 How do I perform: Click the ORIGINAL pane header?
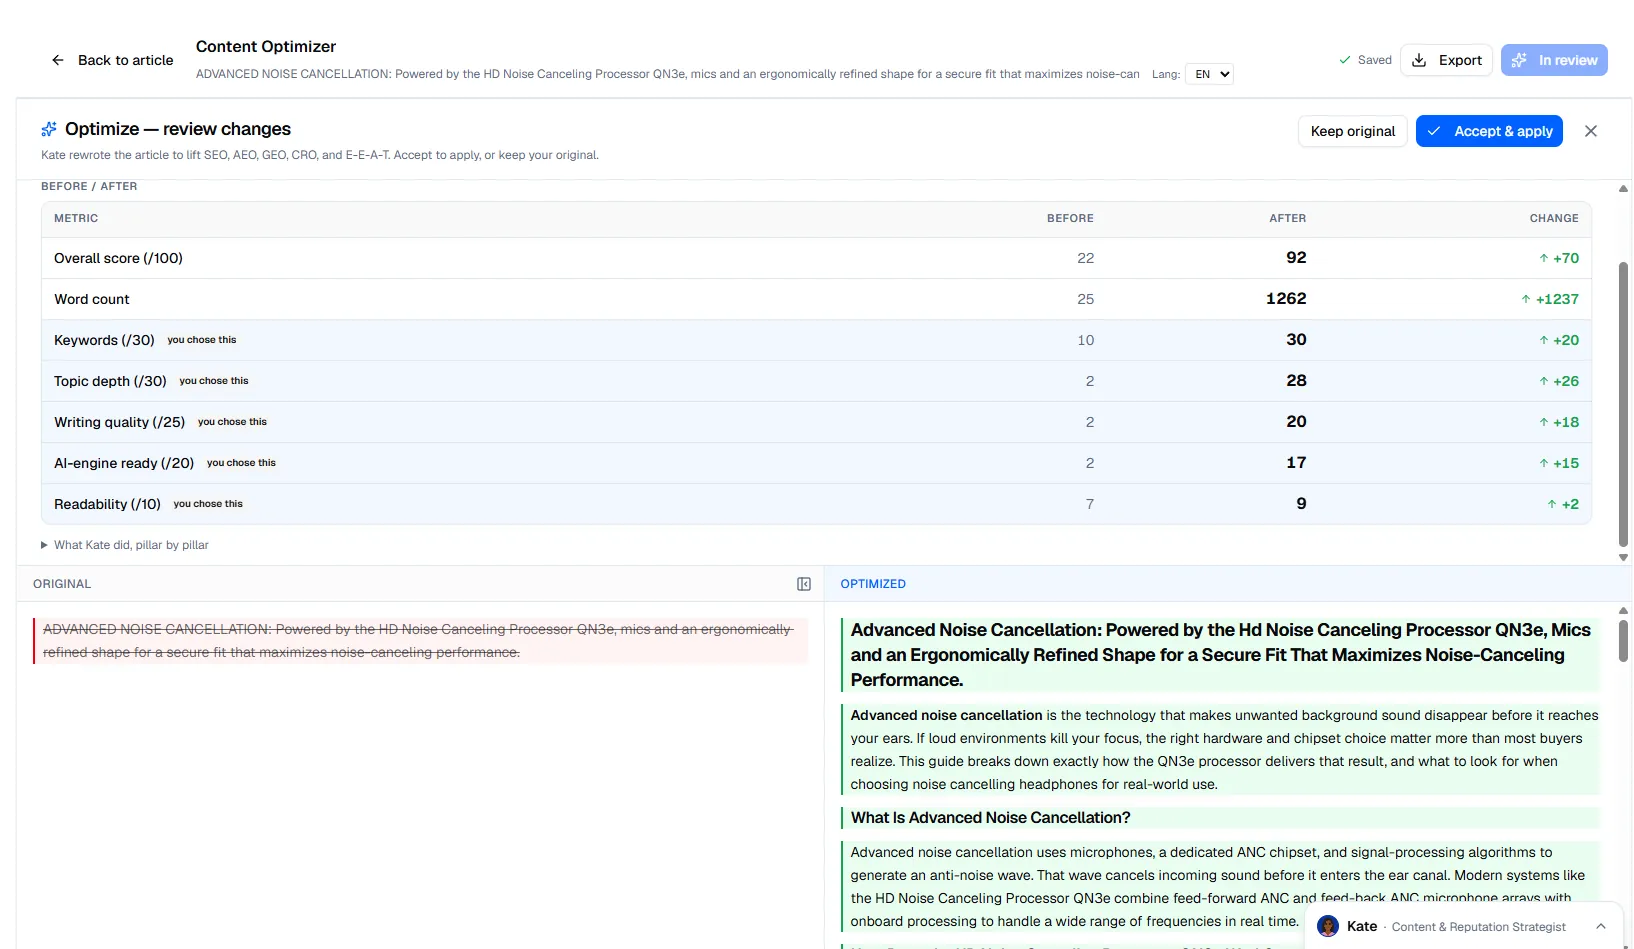pos(62,584)
